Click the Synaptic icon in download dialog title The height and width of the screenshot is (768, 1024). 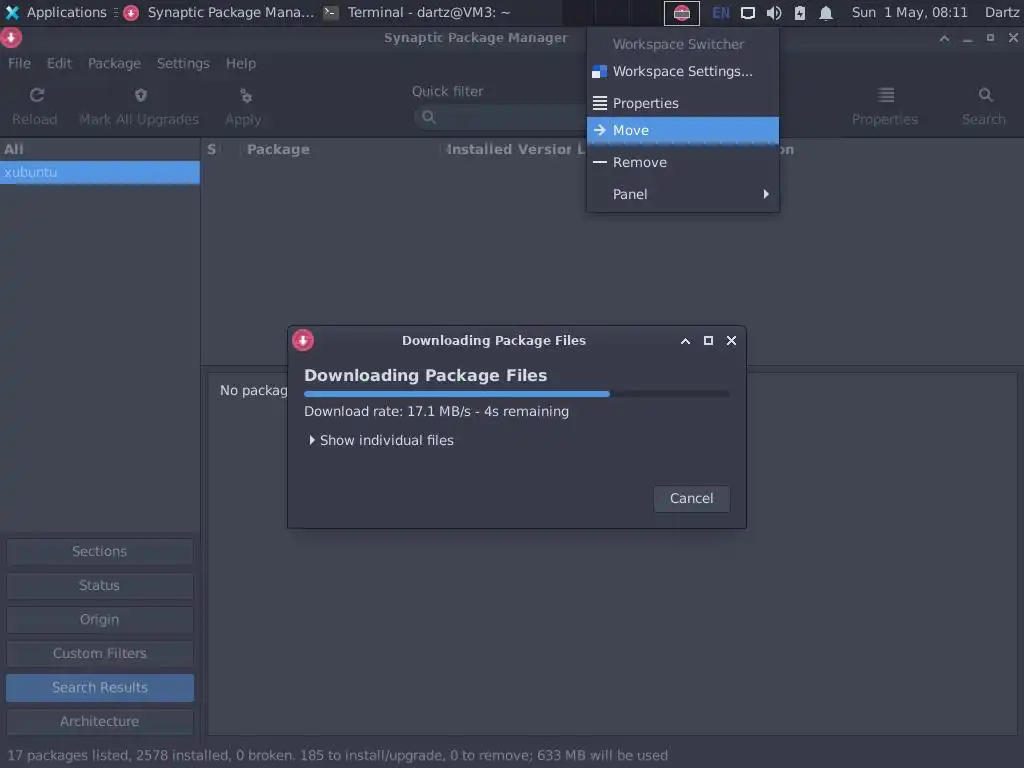click(303, 340)
